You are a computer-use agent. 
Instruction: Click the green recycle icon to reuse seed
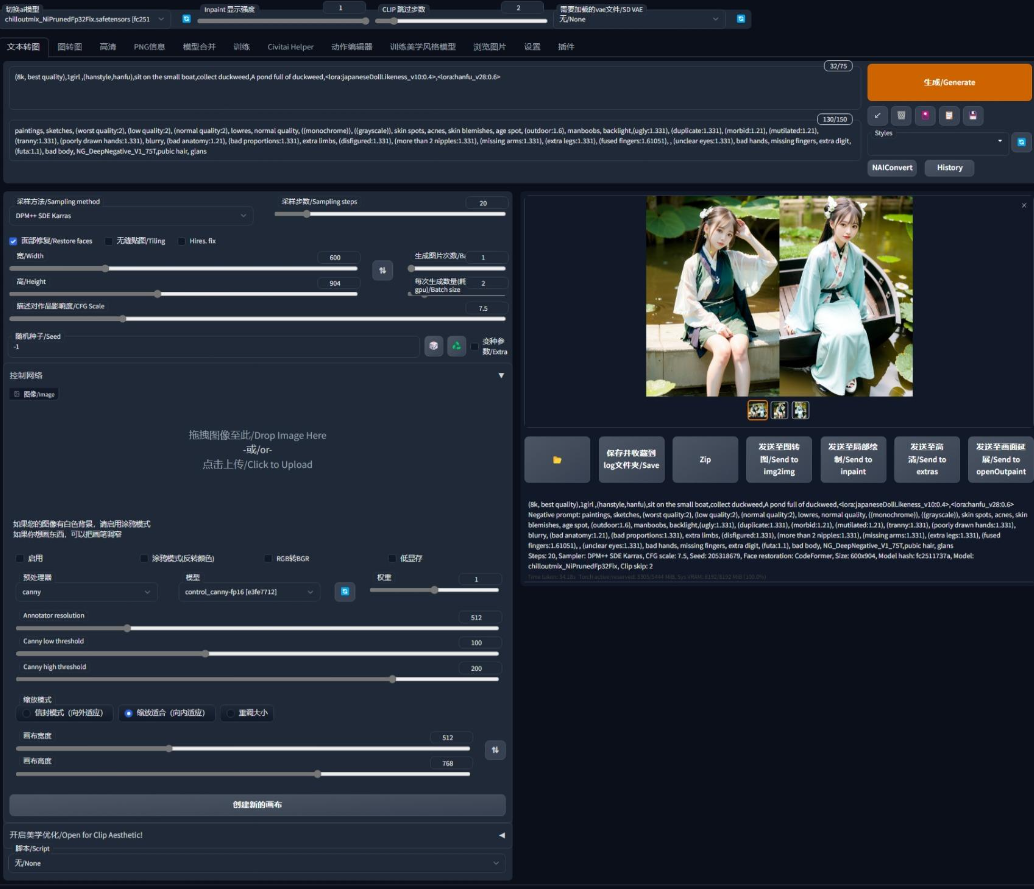[x=457, y=346]
